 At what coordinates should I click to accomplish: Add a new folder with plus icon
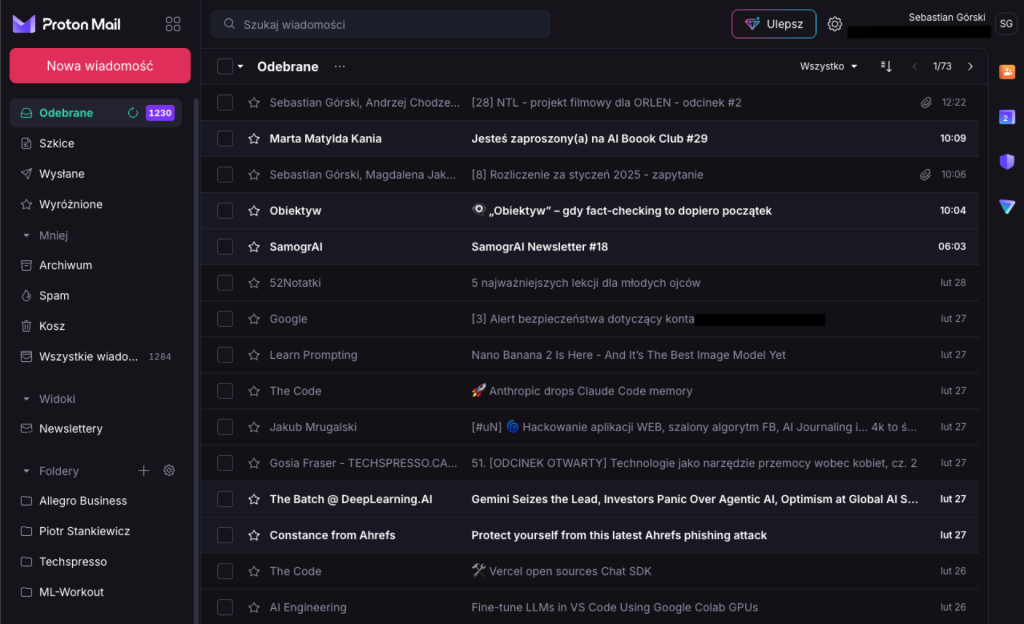tap(143, 471)
